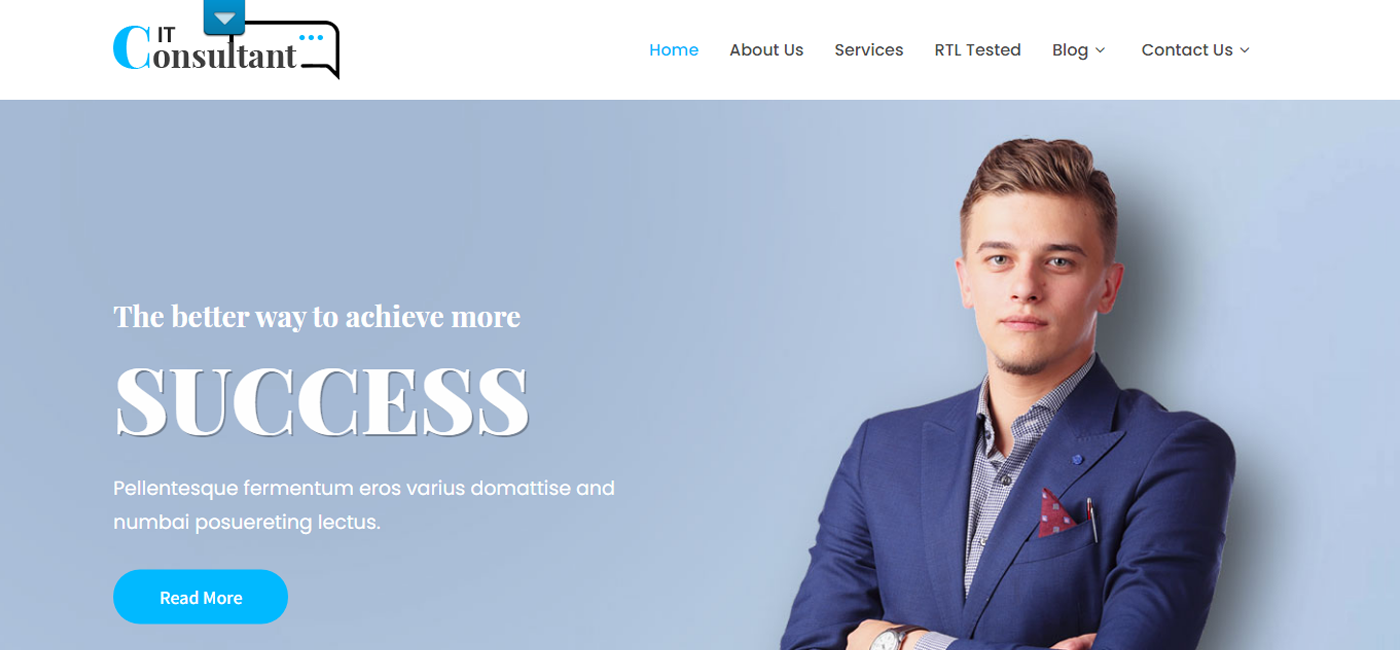Image resolution: width=1400 pixels, height=650 pixels.
Task: Click the IT Consultant logo text
Action: coord(206,48)
